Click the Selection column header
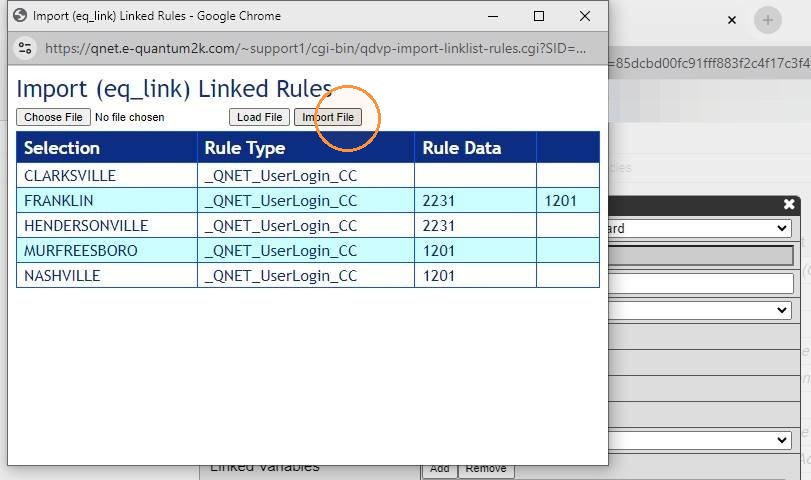Image resolution: width=811 pixels, height=480 pixels. point(107,147)
